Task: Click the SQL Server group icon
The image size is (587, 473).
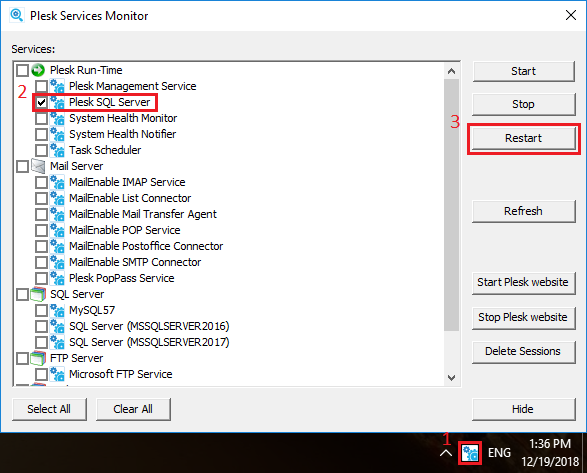Action: [38, 294]
